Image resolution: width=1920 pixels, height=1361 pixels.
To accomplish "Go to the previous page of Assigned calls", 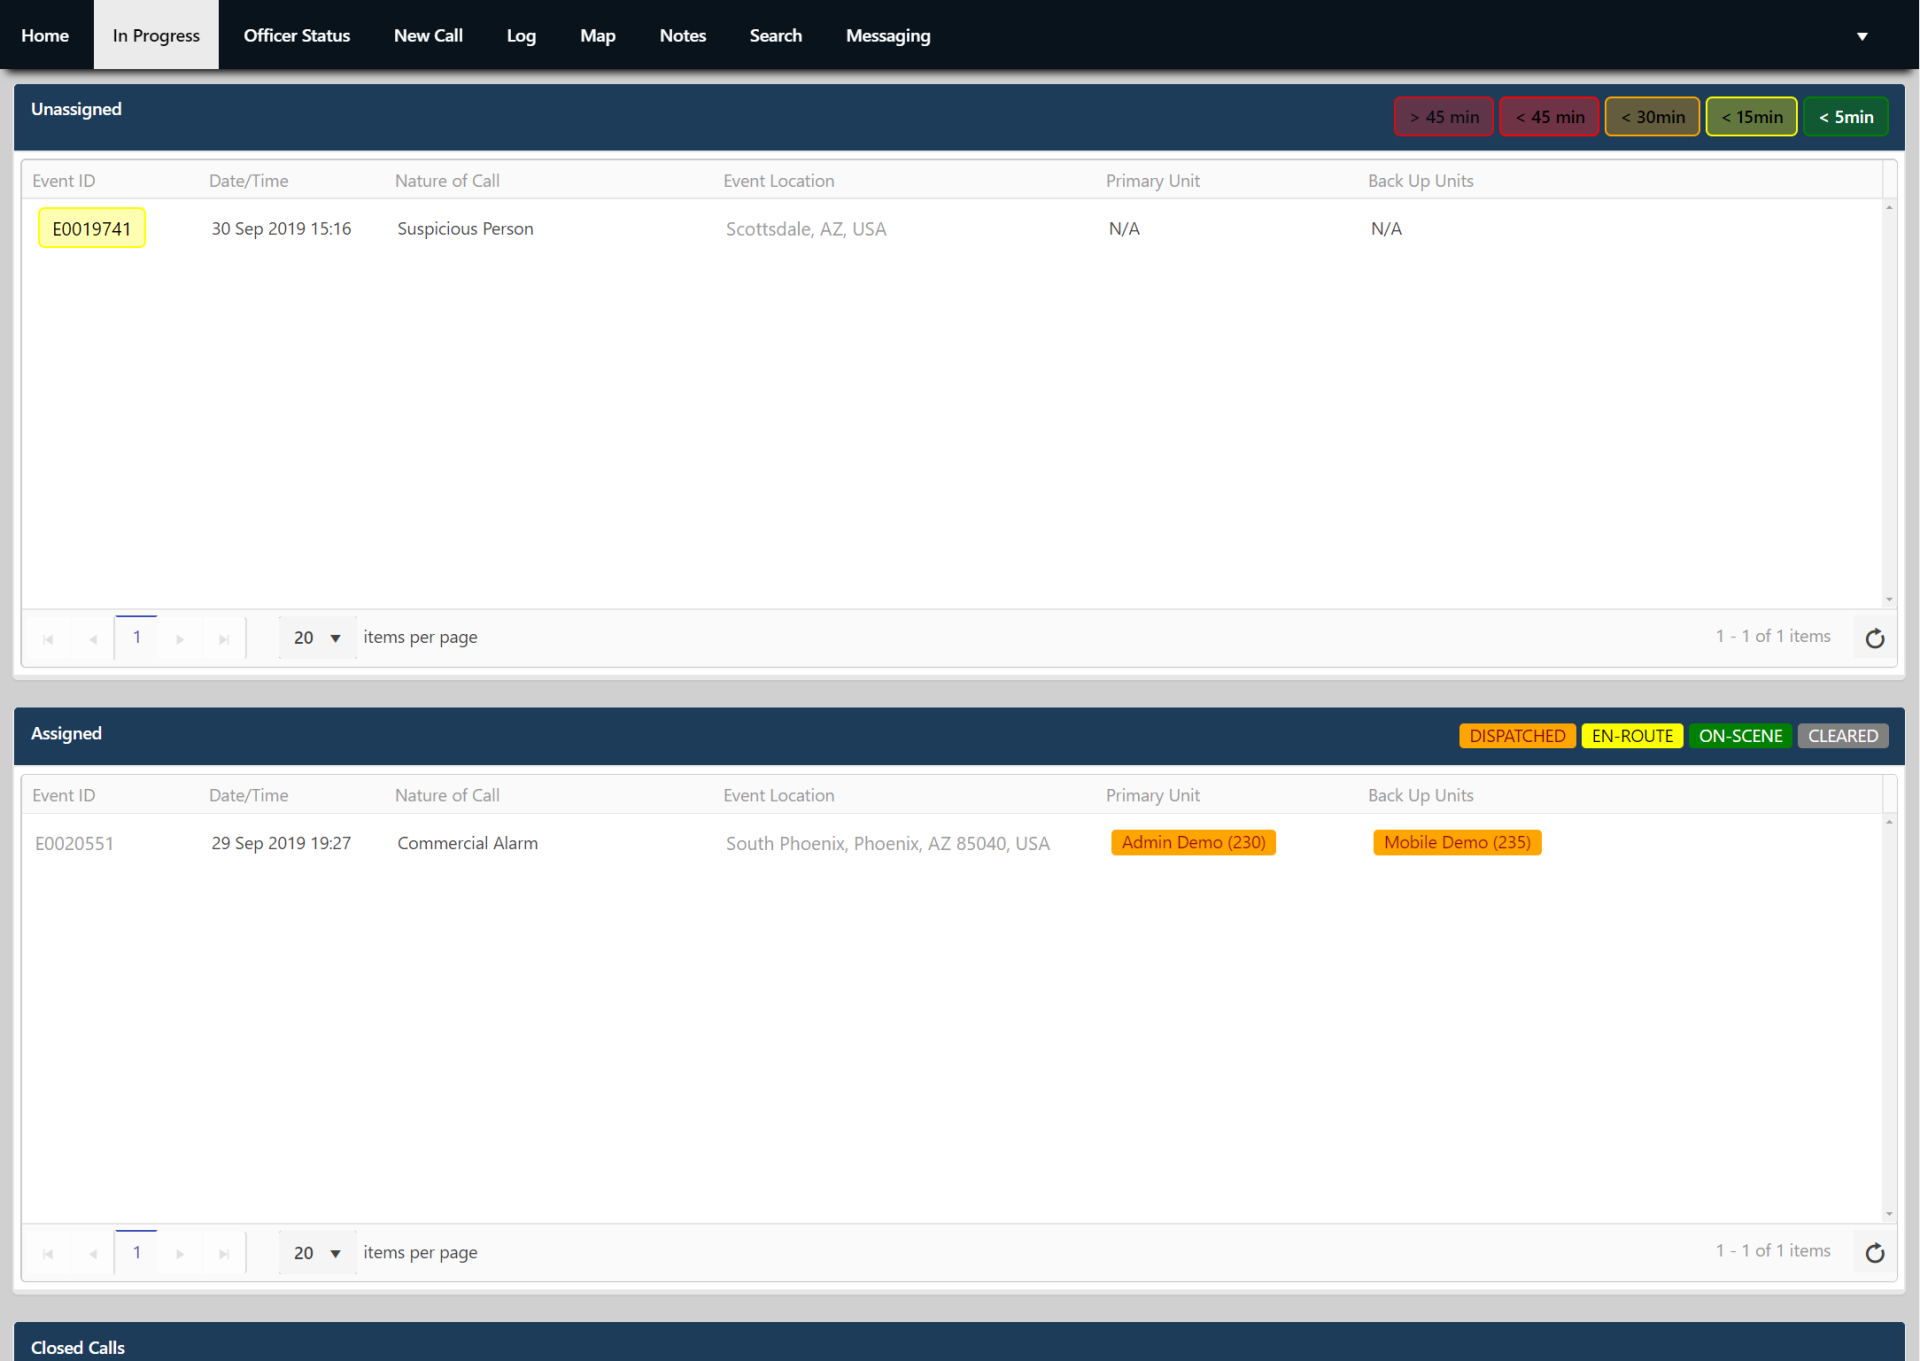I will click(x=92, y=1252).
